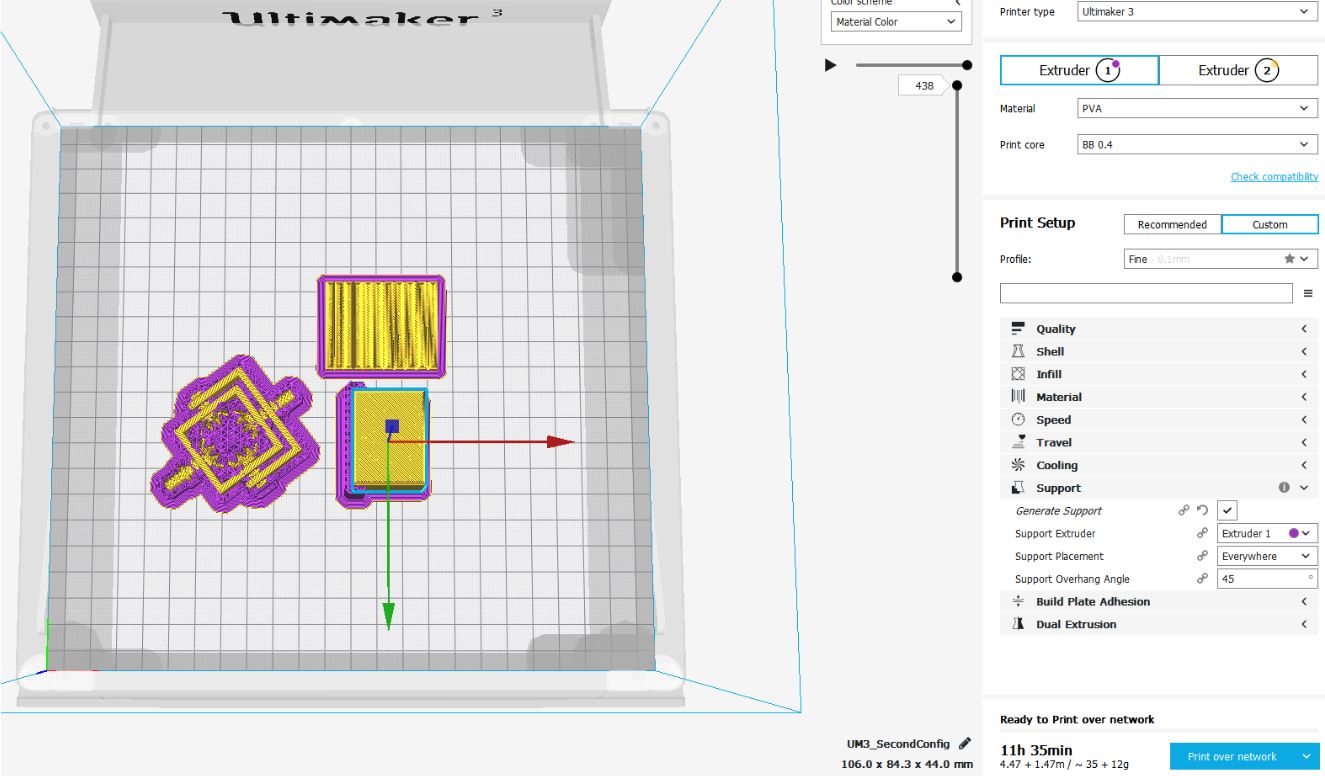Open the Print core BB 0.4 dropdown

[x=1196, y=145]
